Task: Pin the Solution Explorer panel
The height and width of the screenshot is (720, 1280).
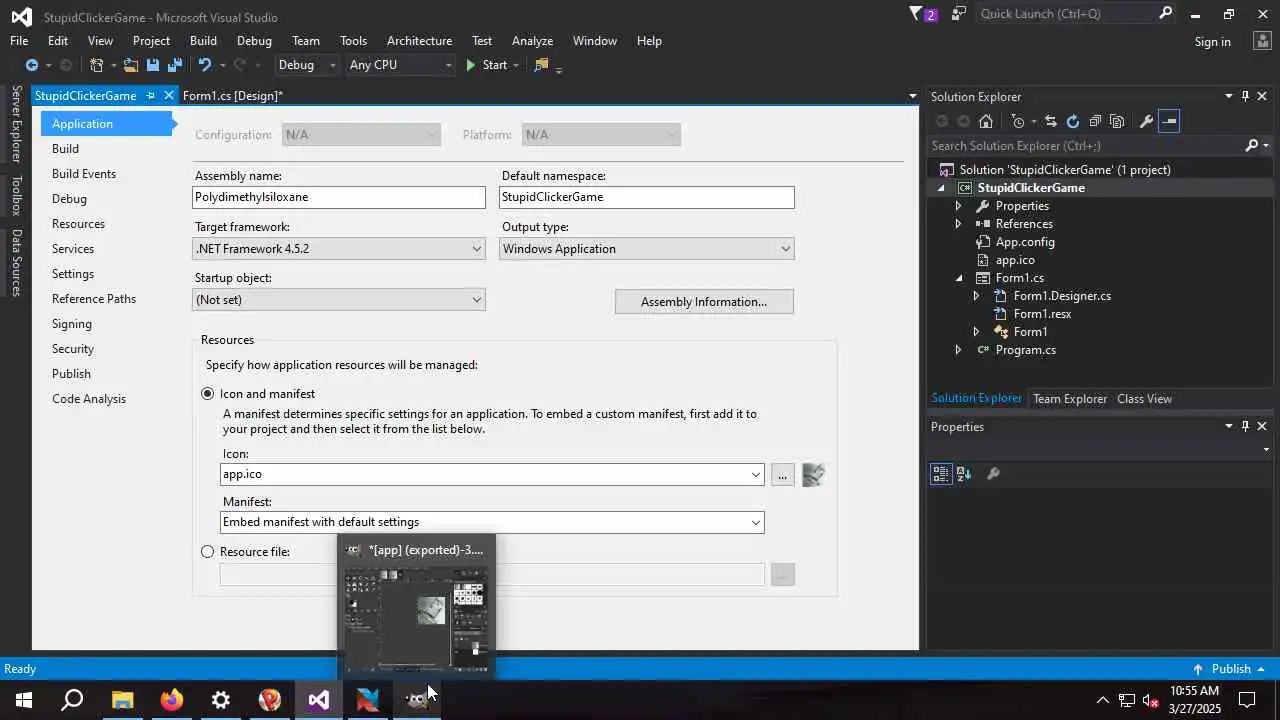Action: (1245, 96)
